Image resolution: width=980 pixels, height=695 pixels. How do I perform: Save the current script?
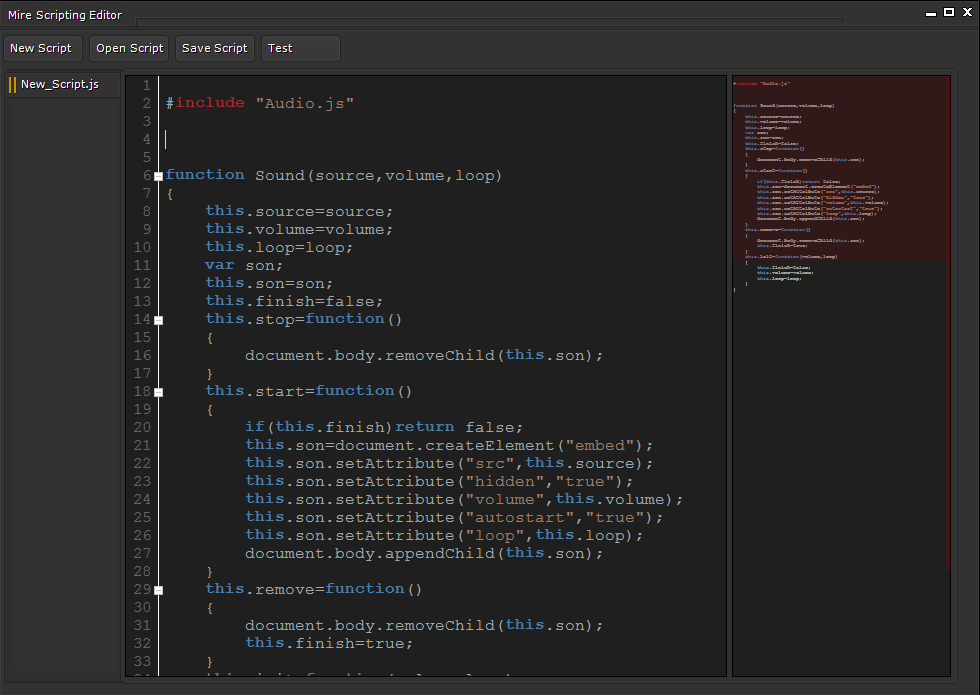point(214,48)
